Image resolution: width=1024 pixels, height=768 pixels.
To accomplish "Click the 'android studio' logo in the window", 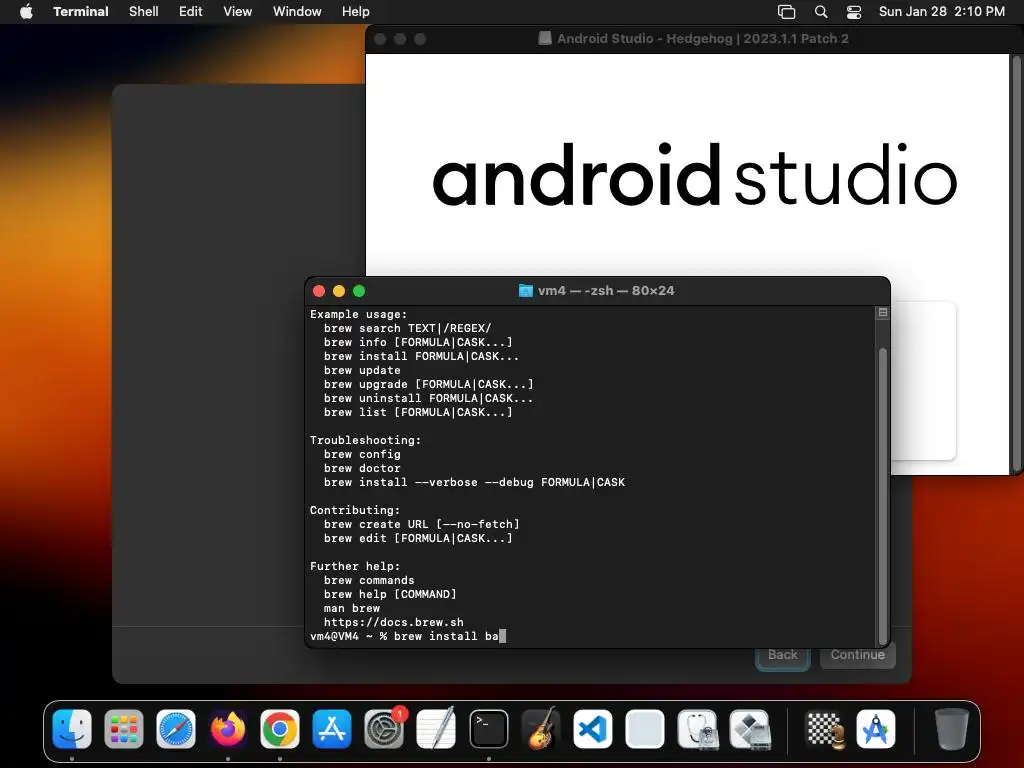I will 695,175.
